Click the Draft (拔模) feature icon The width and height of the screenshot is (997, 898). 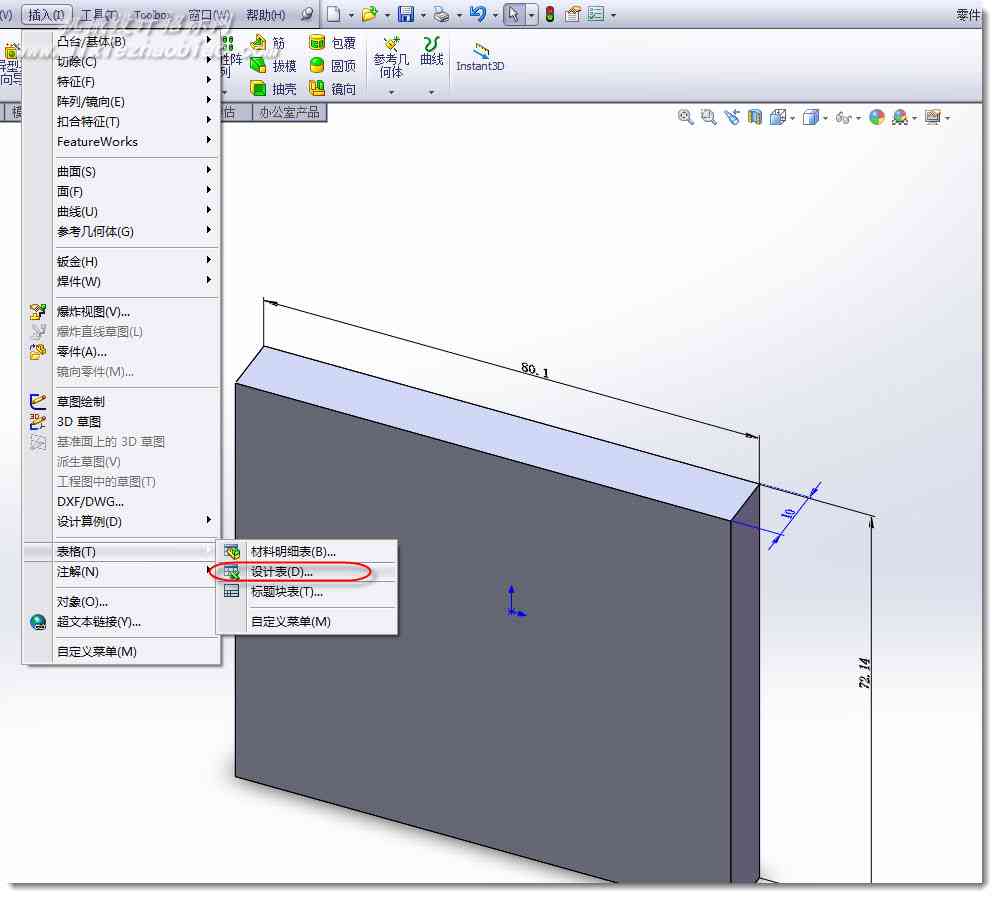258,66
